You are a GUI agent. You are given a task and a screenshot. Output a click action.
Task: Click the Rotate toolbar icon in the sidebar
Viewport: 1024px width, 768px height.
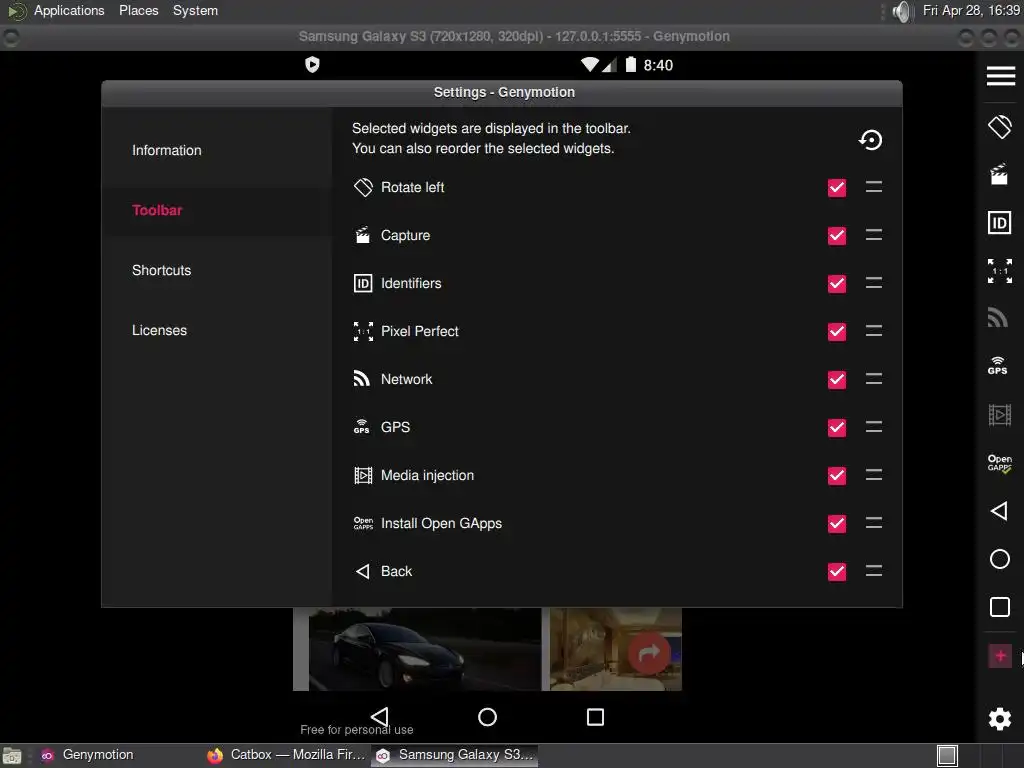pos(999,127)
